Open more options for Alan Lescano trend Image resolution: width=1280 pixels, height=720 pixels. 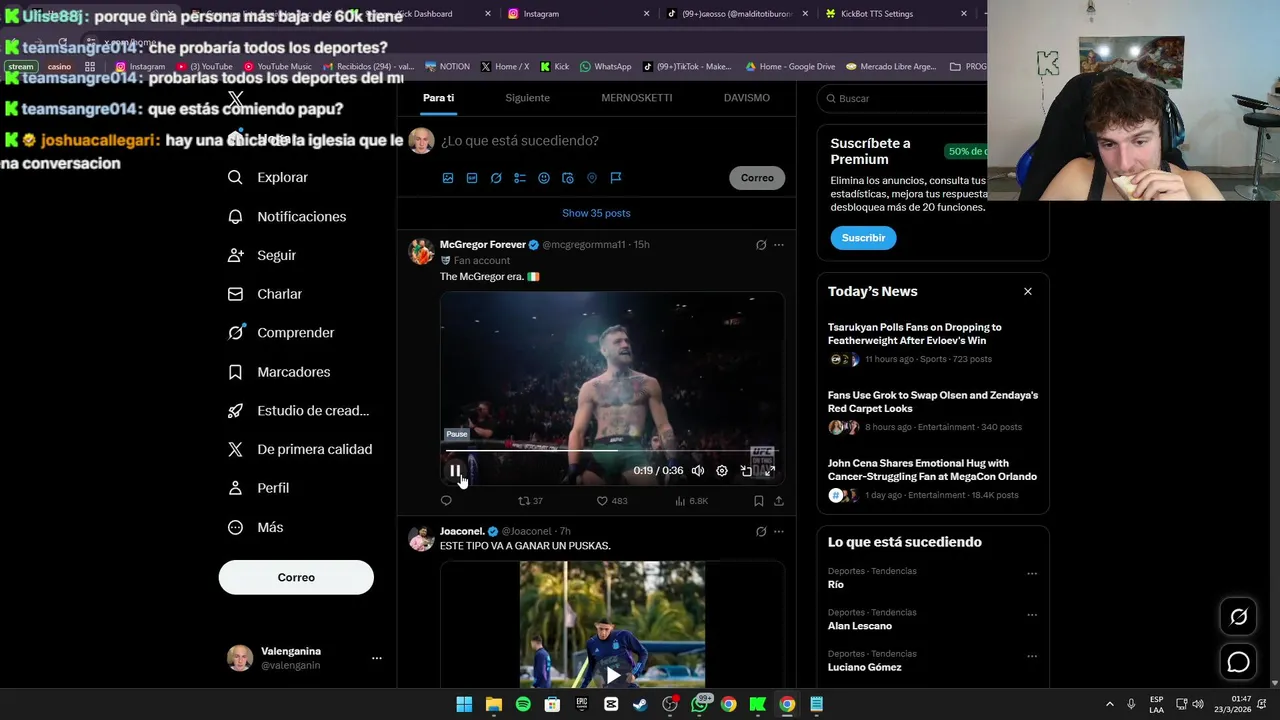pos(1032,615)
